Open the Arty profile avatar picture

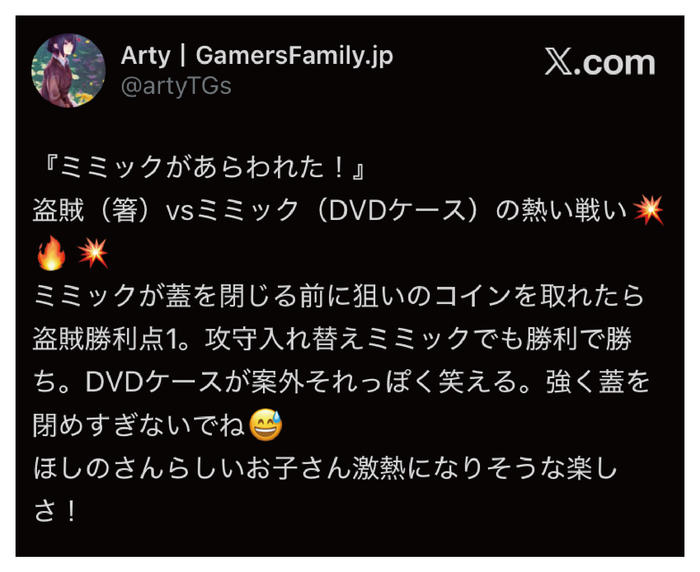coord(68,71)
